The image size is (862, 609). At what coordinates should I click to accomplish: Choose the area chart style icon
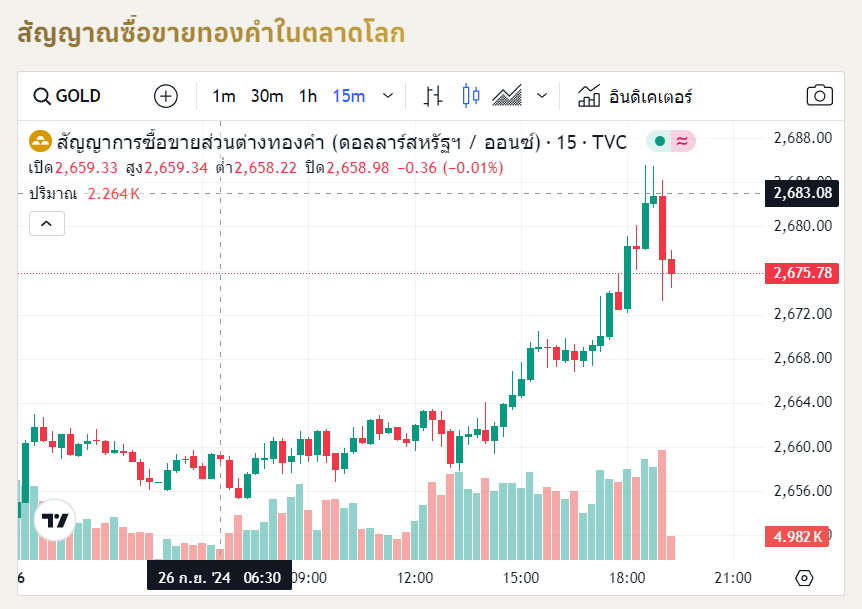pyautogui.click(x=508, y=96)
